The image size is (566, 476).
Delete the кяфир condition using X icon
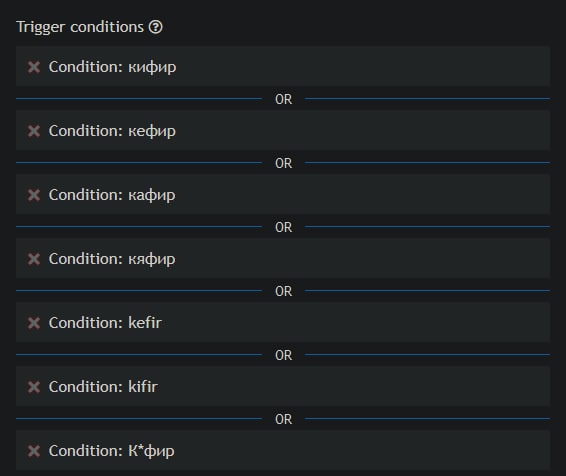pos(34,259)
